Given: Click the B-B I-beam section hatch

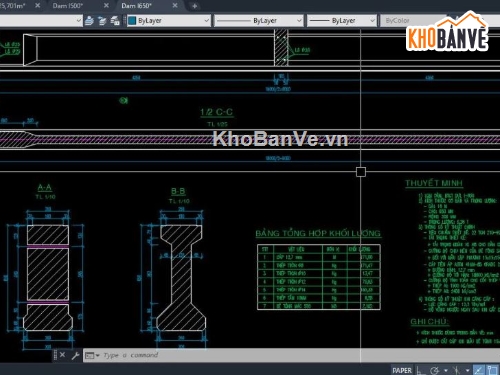Looking at the screenshot, I should point(181,277).
